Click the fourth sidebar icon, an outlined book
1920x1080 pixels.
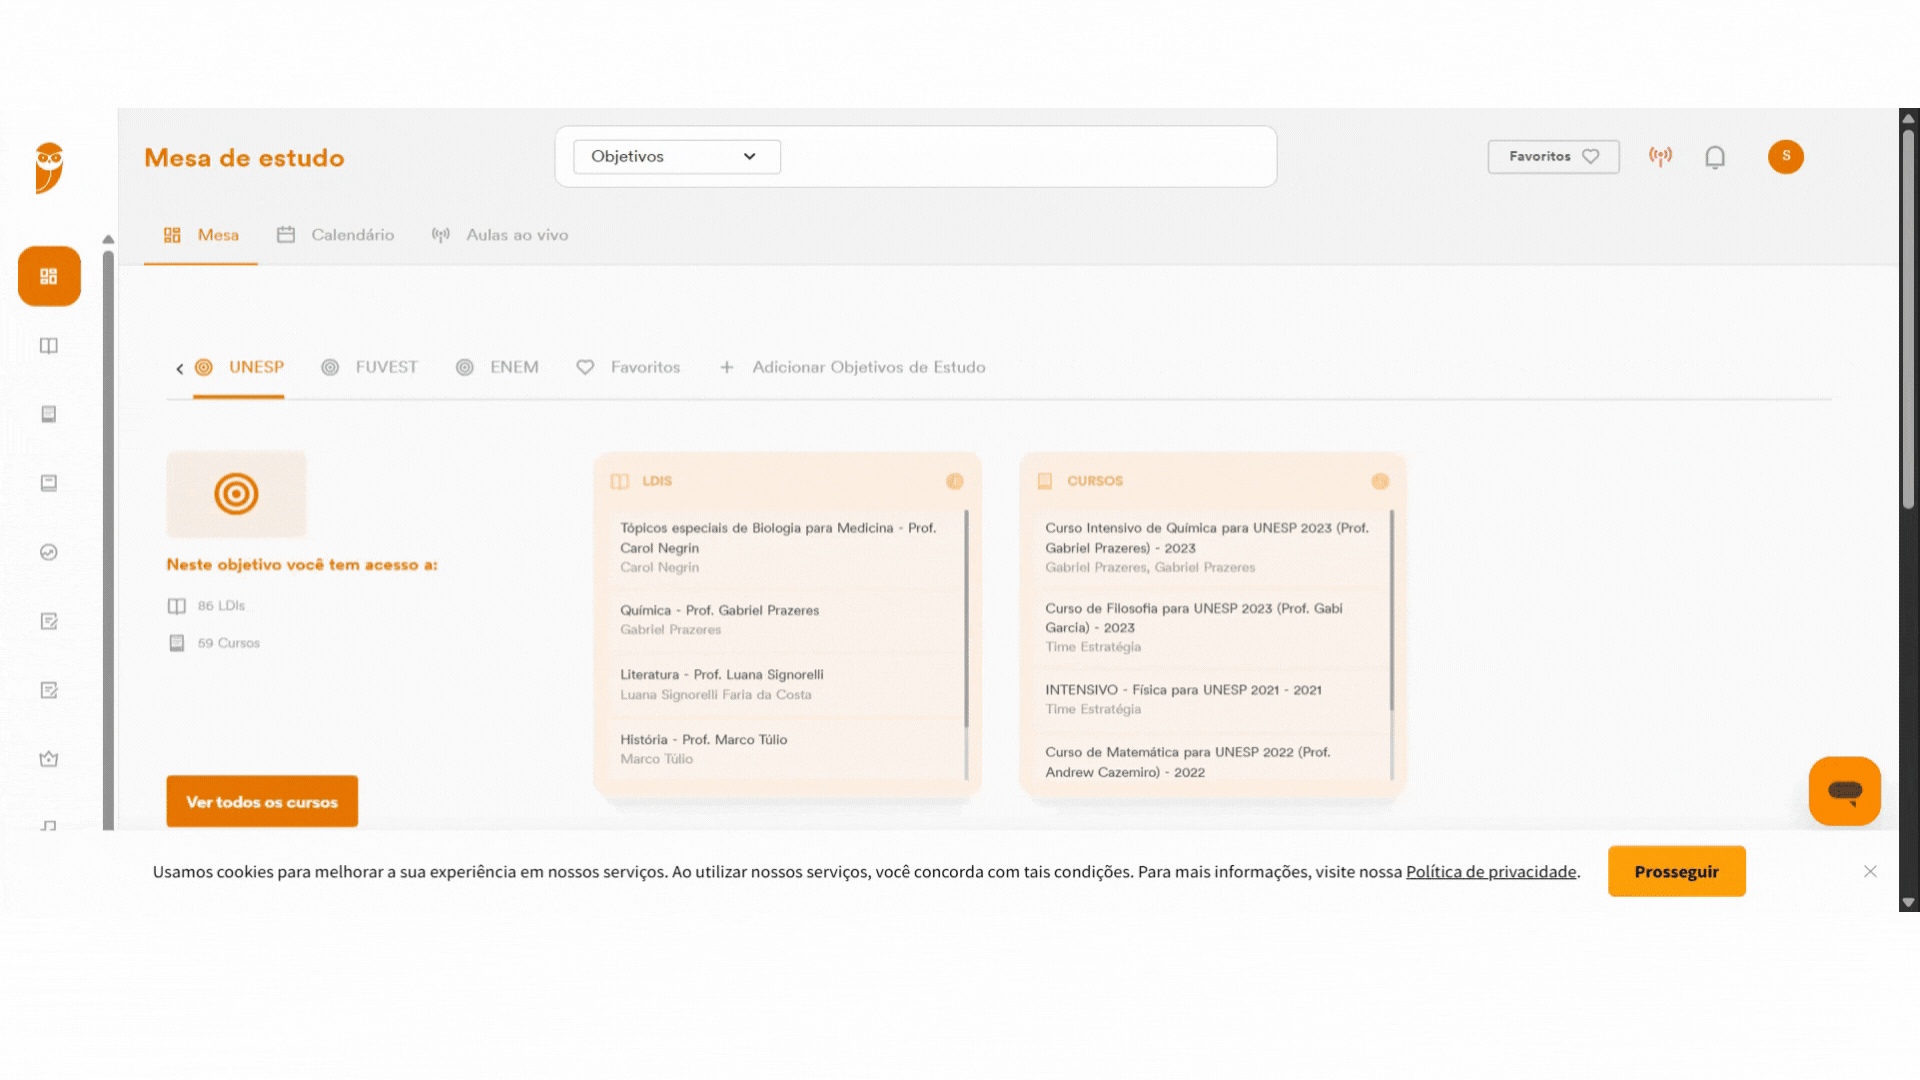coord(49,483)
